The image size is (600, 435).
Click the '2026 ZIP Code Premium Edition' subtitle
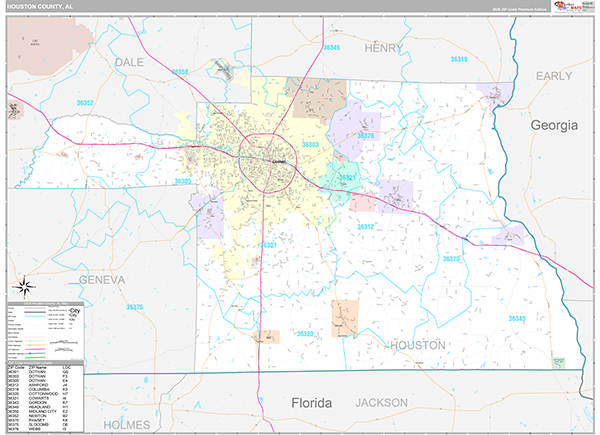tap(519, 9)
